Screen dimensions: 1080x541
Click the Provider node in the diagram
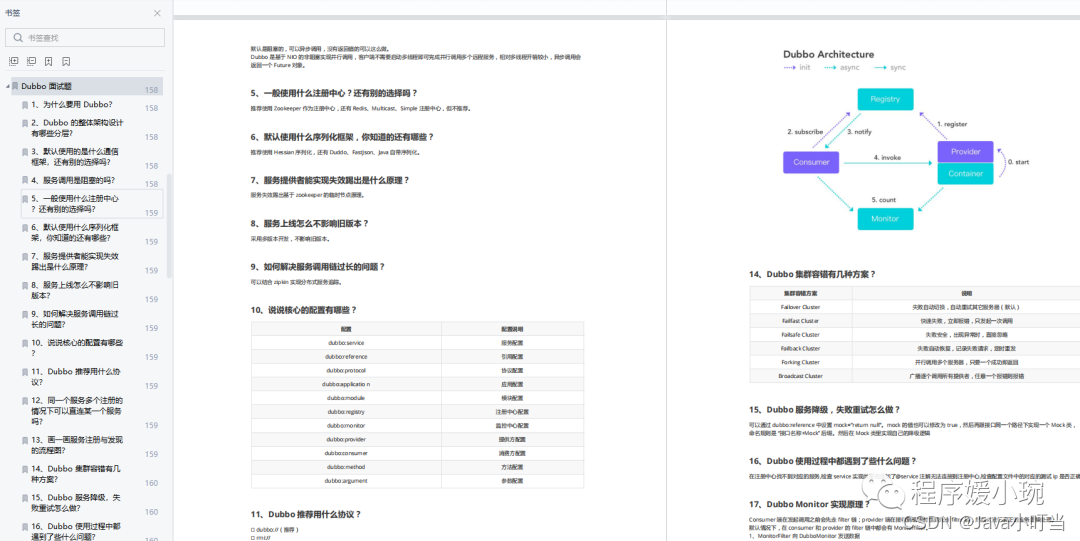click(966, 152)
